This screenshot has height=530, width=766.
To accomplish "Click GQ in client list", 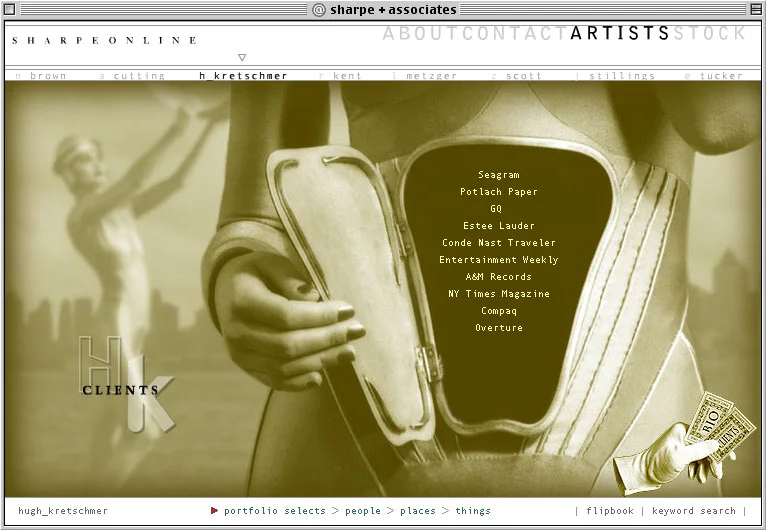I will click(x=496, y=209).
